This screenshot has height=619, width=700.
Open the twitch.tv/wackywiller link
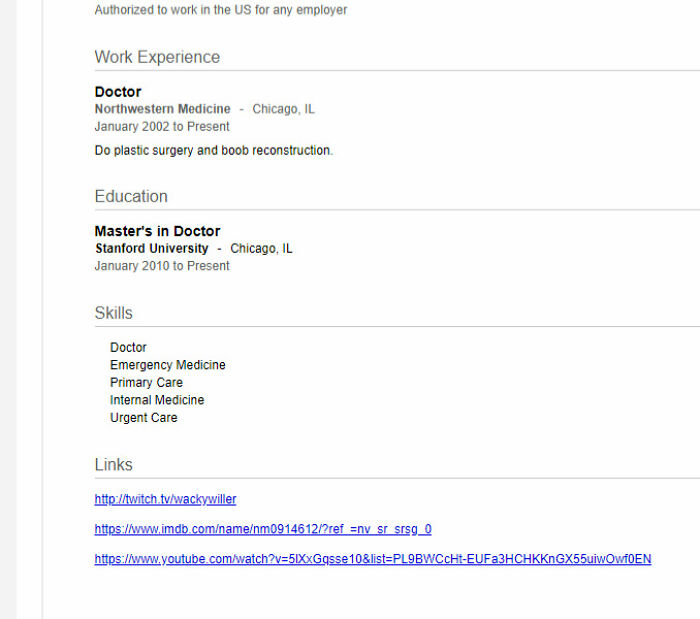click(165, 499)
